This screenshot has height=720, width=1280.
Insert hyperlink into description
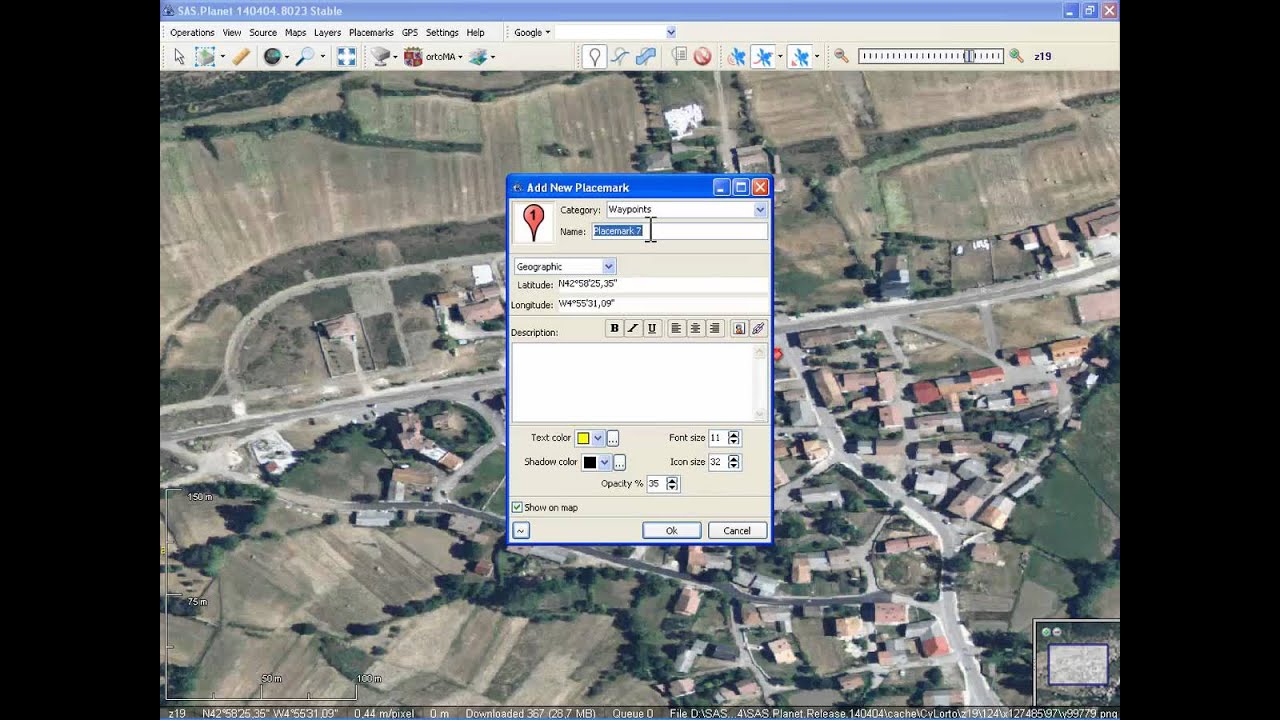click(758, 328)
